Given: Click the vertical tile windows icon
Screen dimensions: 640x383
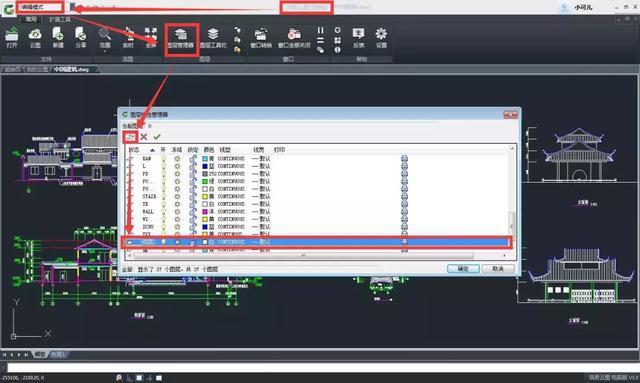Looking at the screenshot, I should (x=320, y=30).
